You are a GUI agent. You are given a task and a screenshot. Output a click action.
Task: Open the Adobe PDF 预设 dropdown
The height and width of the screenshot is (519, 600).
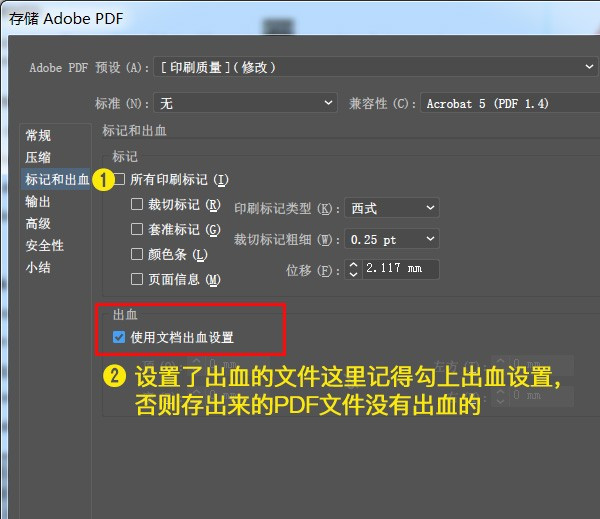pos(375,67)
